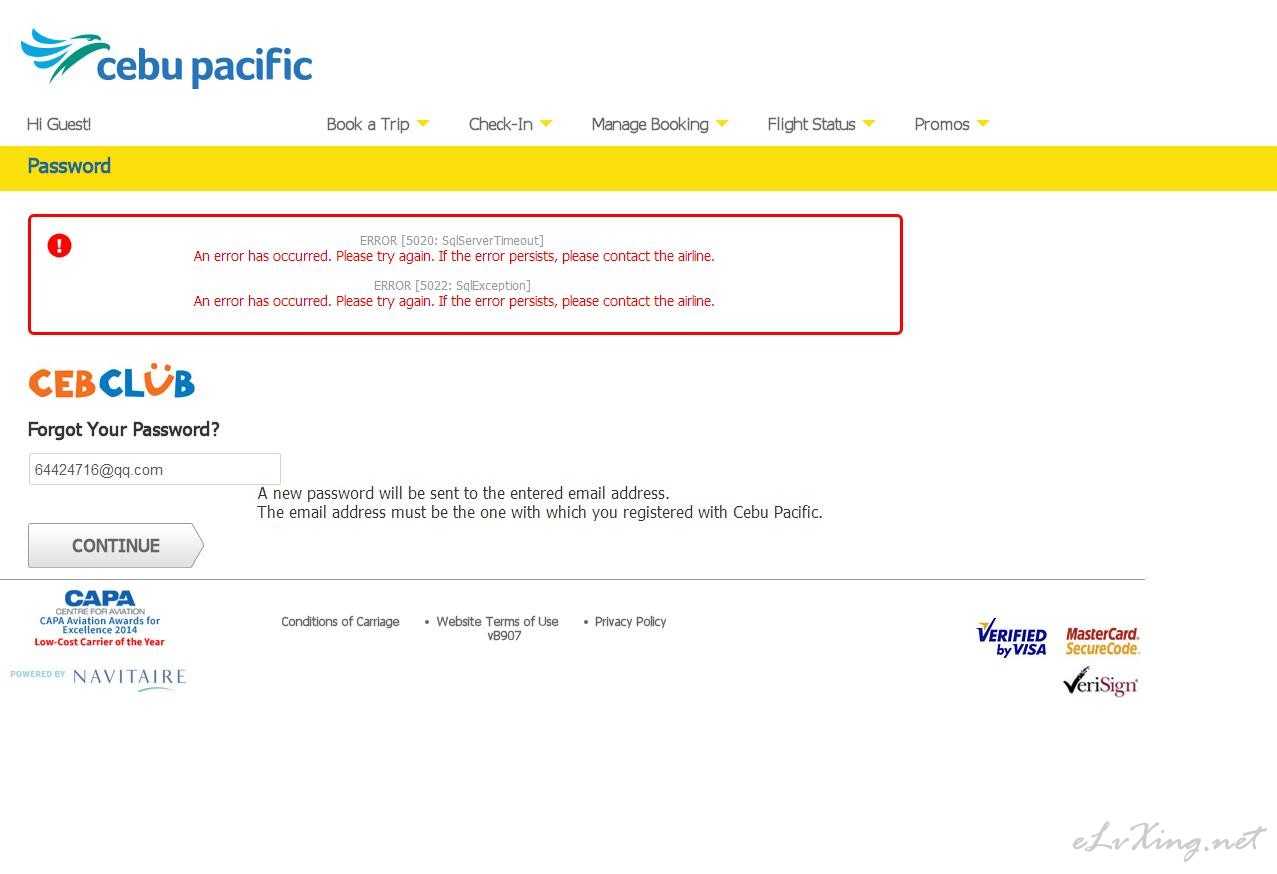The image size is (1277, 874).
Task: Click the CAPA Aviation Awards badge
Action: point(100,619)
